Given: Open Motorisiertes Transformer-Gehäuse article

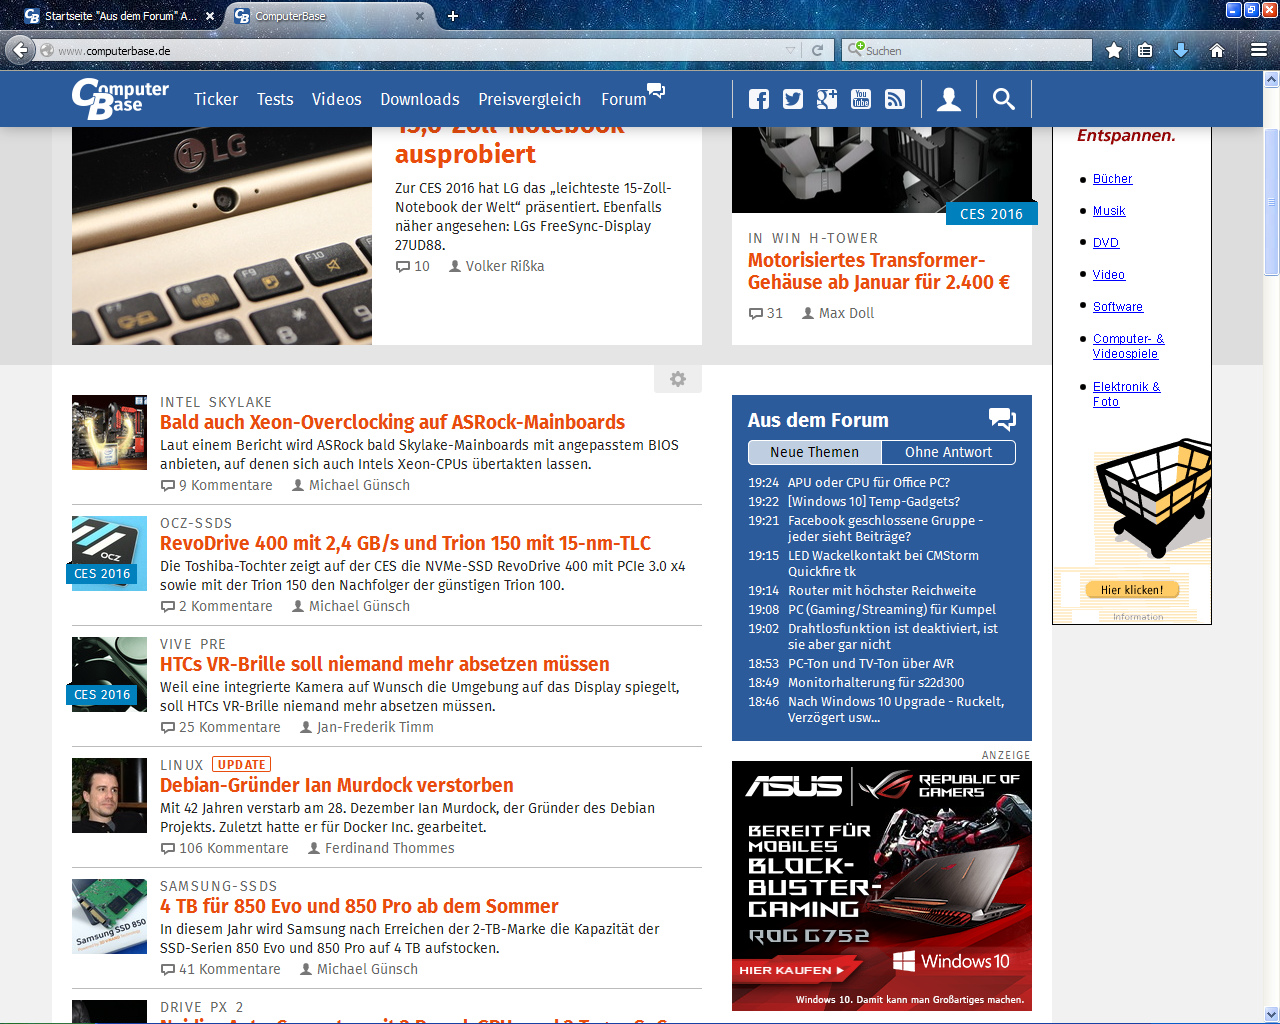Looking at the screenshot, I should pos(879,271).
